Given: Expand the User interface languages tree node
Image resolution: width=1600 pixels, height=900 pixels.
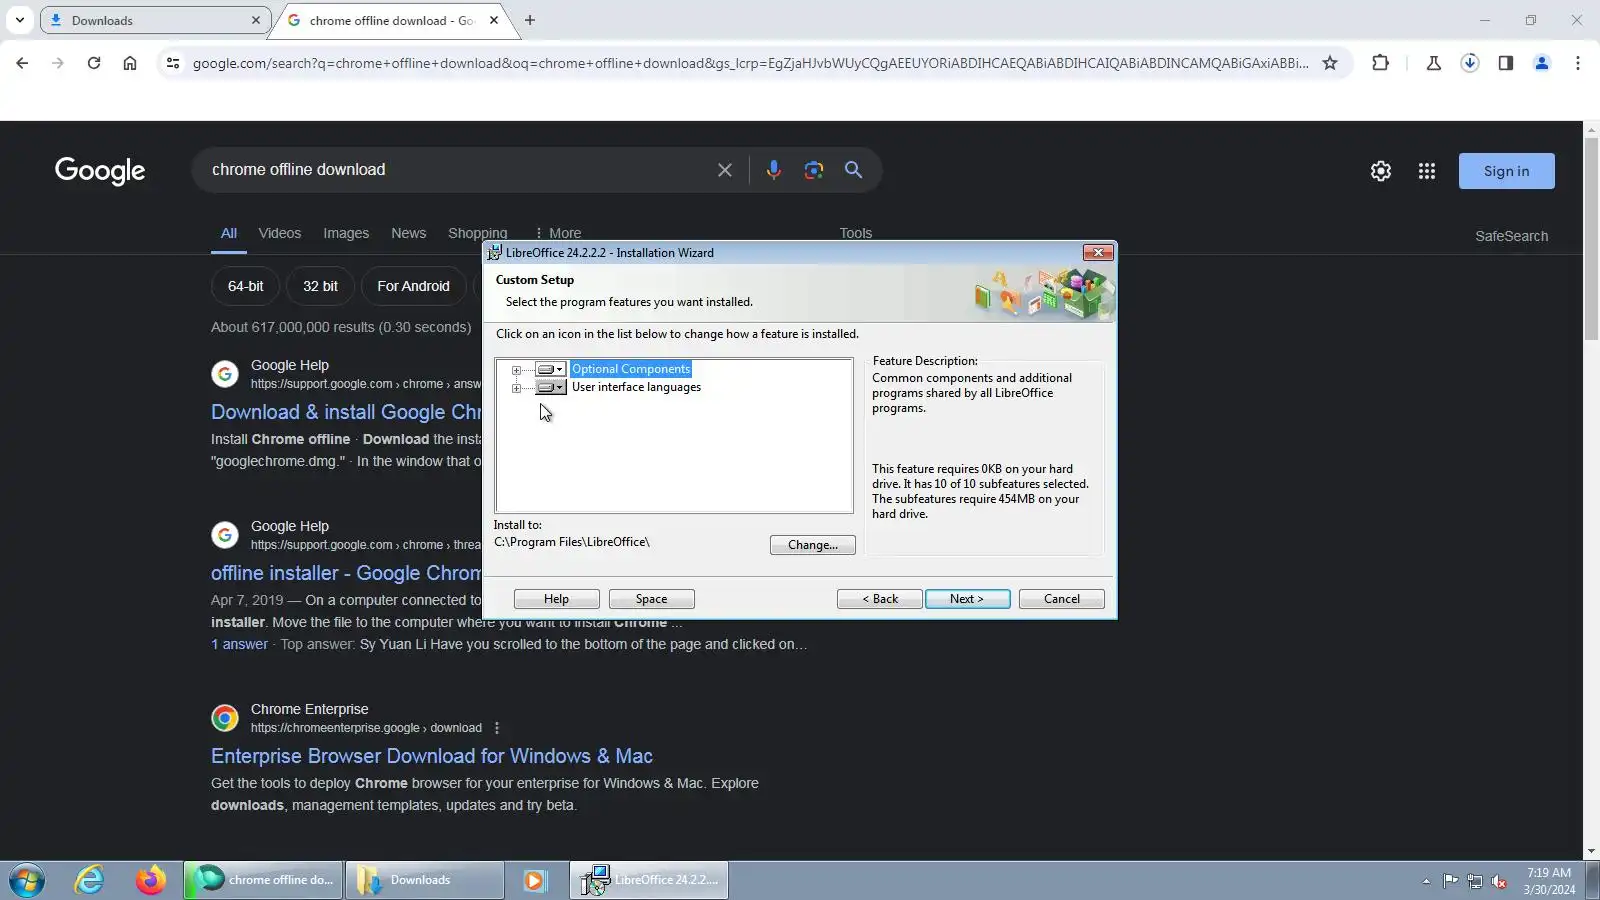Looking at the screenshot, I should pyautogui.click(x=516, y=388).
